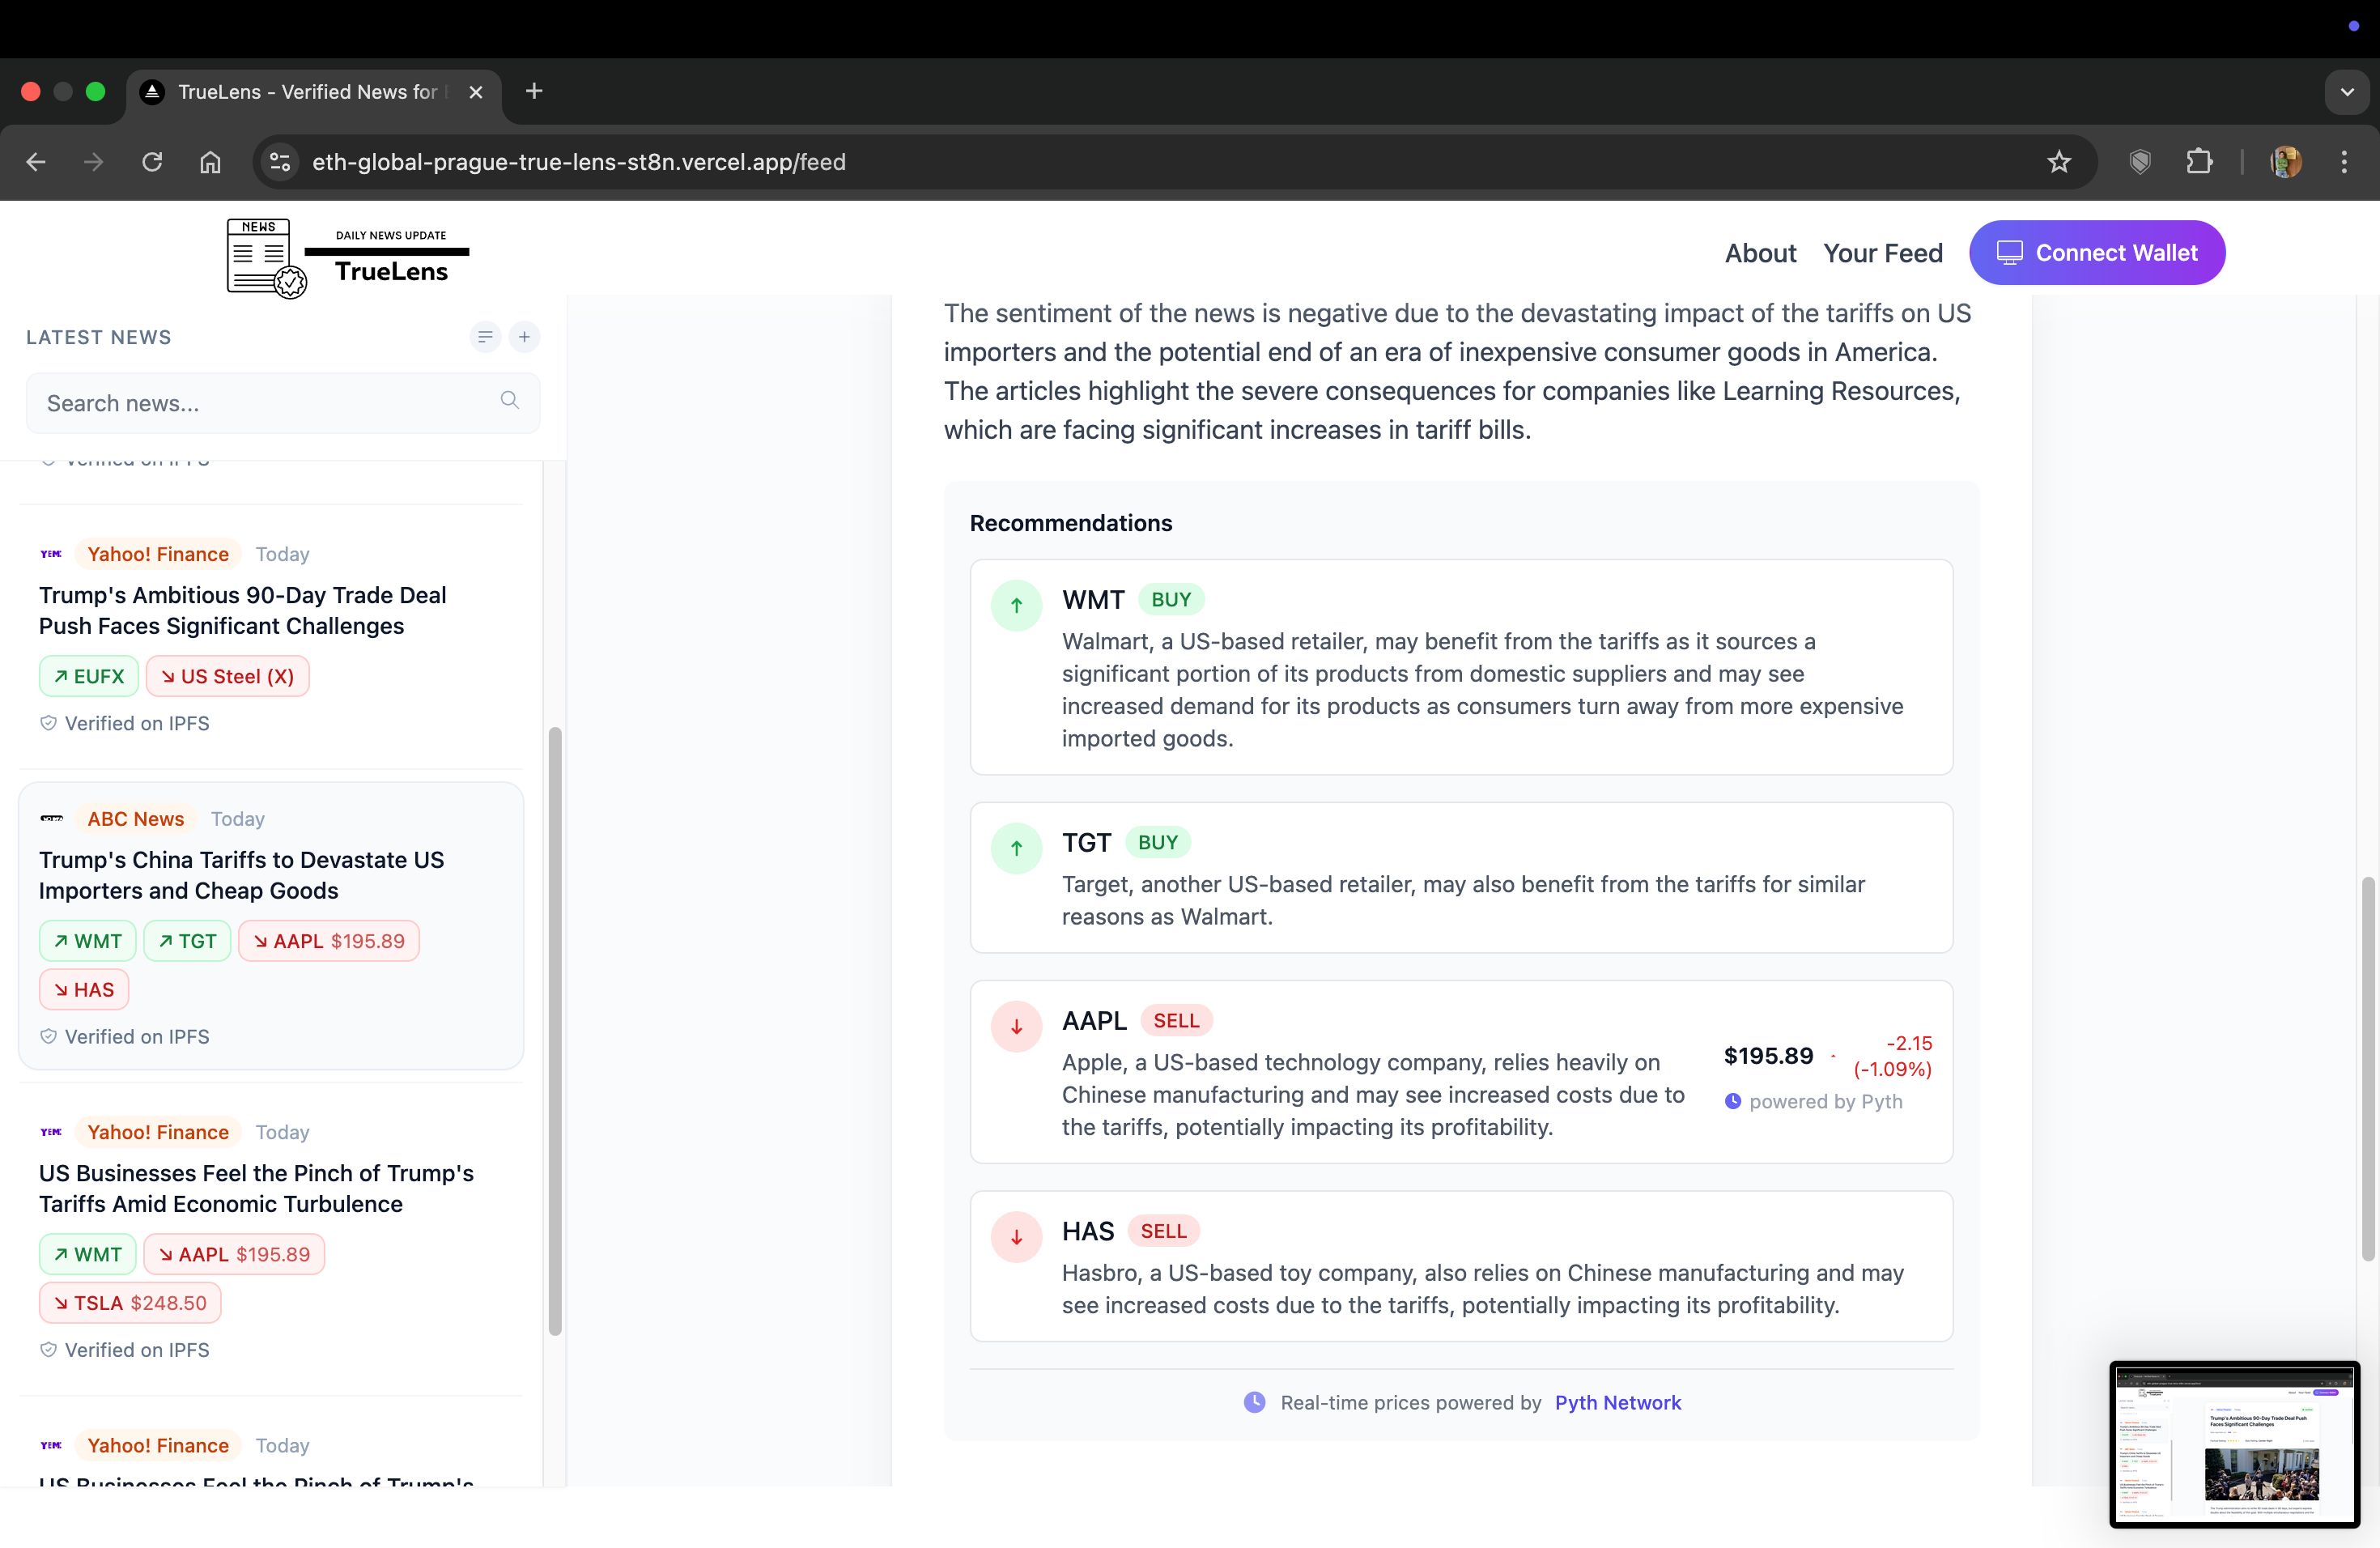Click the search magnifier icon
The image size is (2380, 1548).
pos(510,400)
